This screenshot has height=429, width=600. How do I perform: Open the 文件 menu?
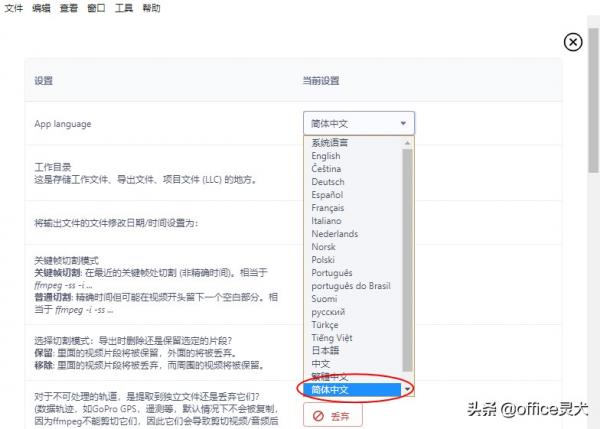pos(13,8)
